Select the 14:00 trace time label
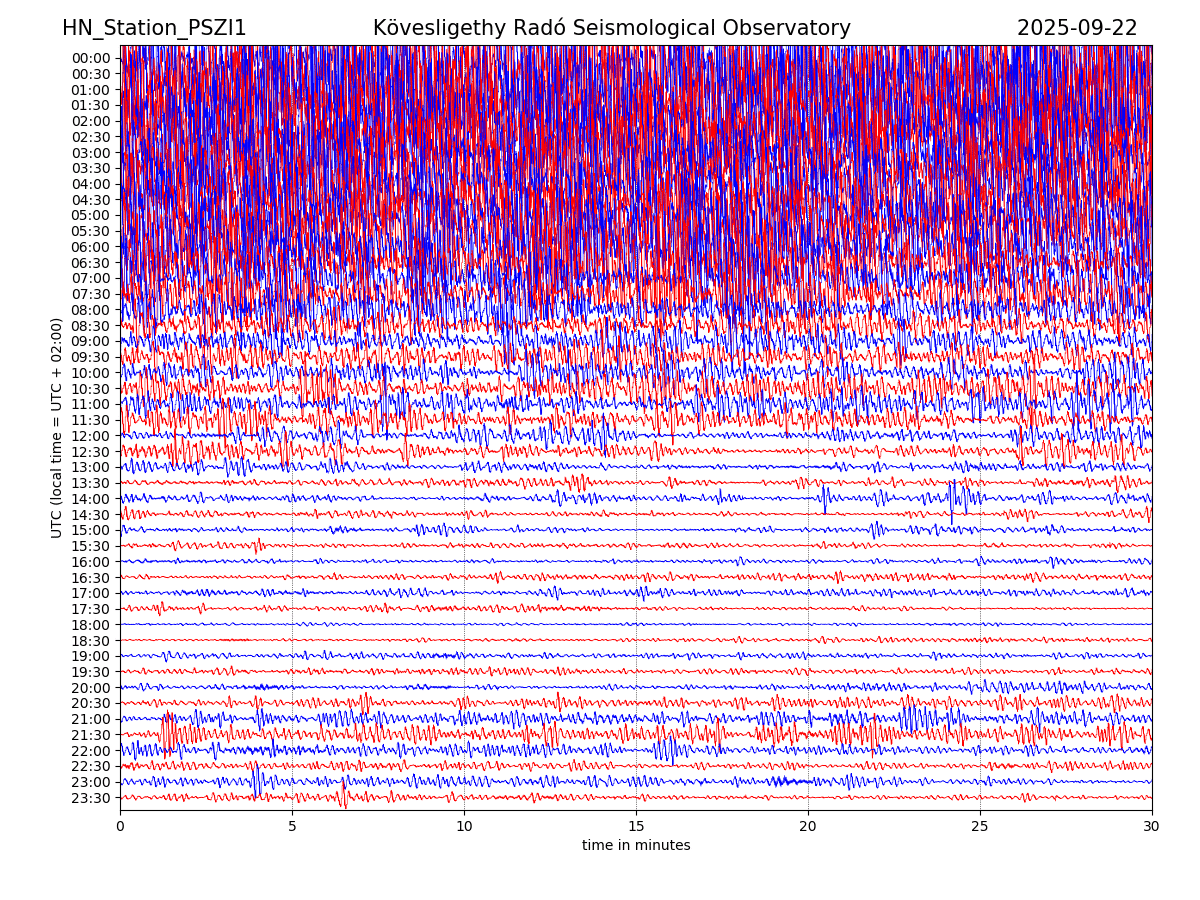This screenshot has height=900, width=1200. pyautogui.click(x=90, y=499)
